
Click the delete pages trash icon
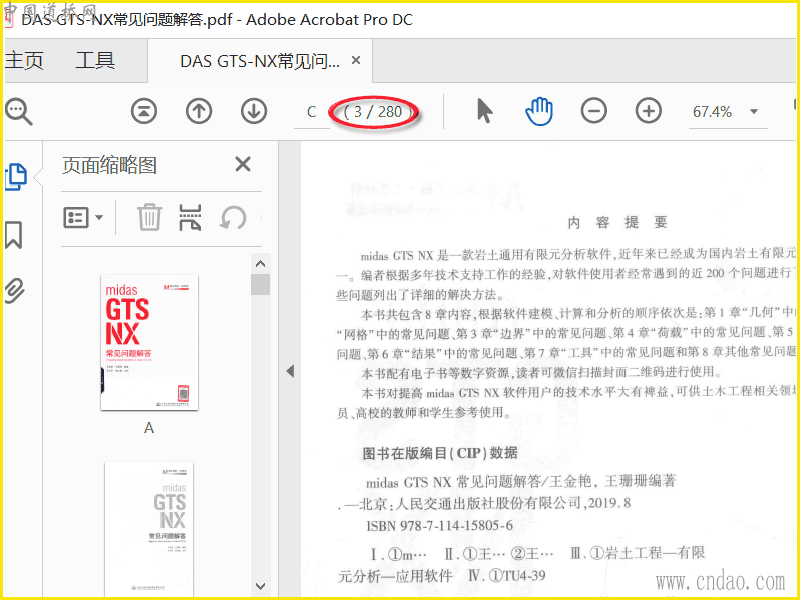(x=149, y=218)
